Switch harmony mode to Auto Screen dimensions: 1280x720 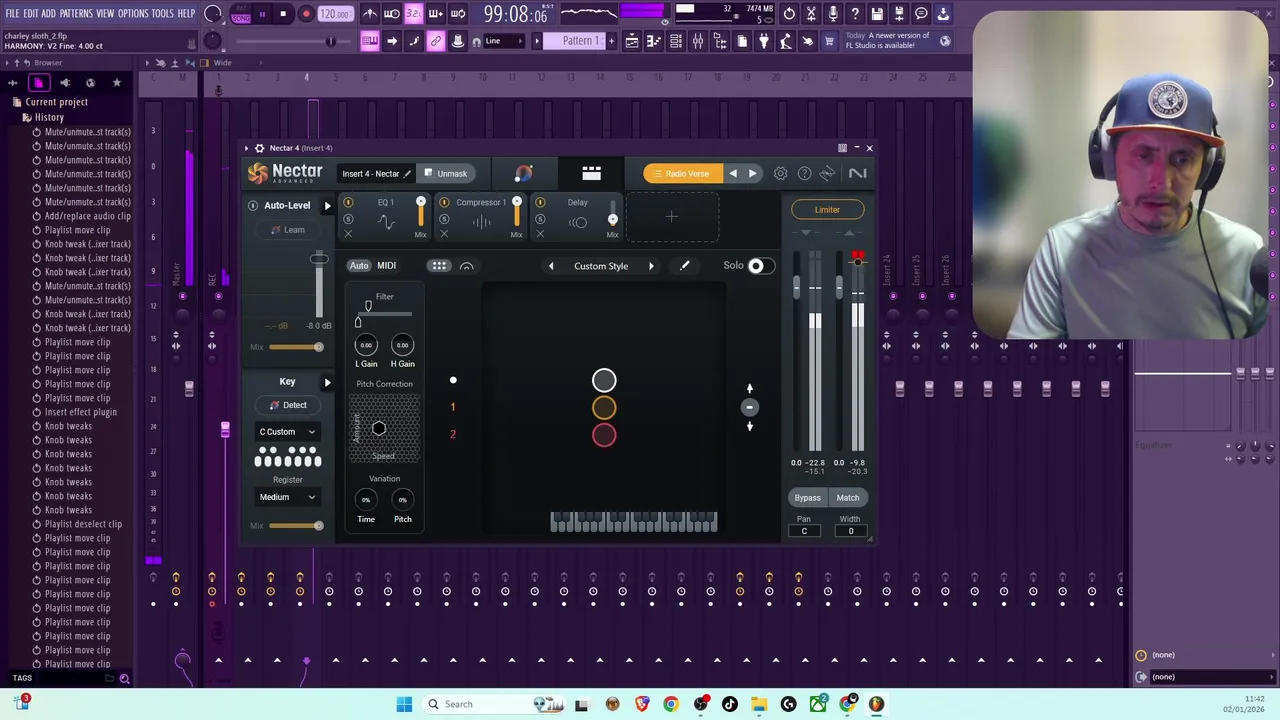(x=359, y=266)
